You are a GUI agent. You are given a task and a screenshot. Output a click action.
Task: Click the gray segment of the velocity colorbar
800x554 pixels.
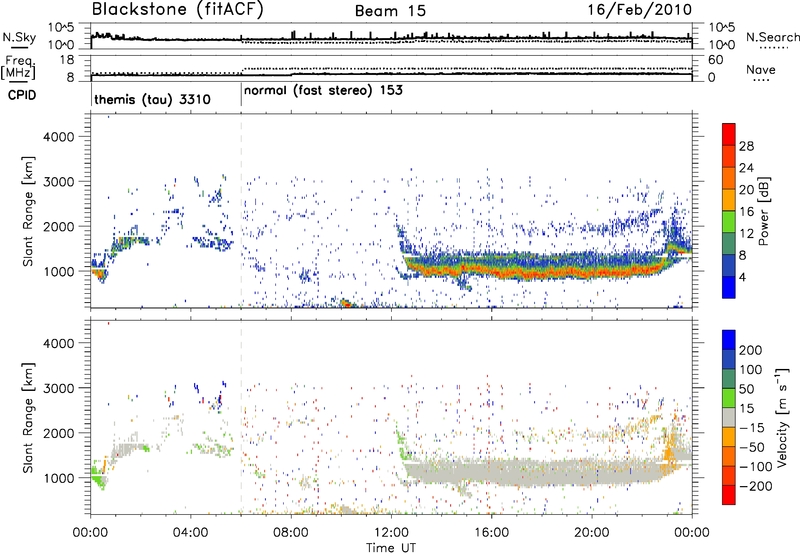729,417
